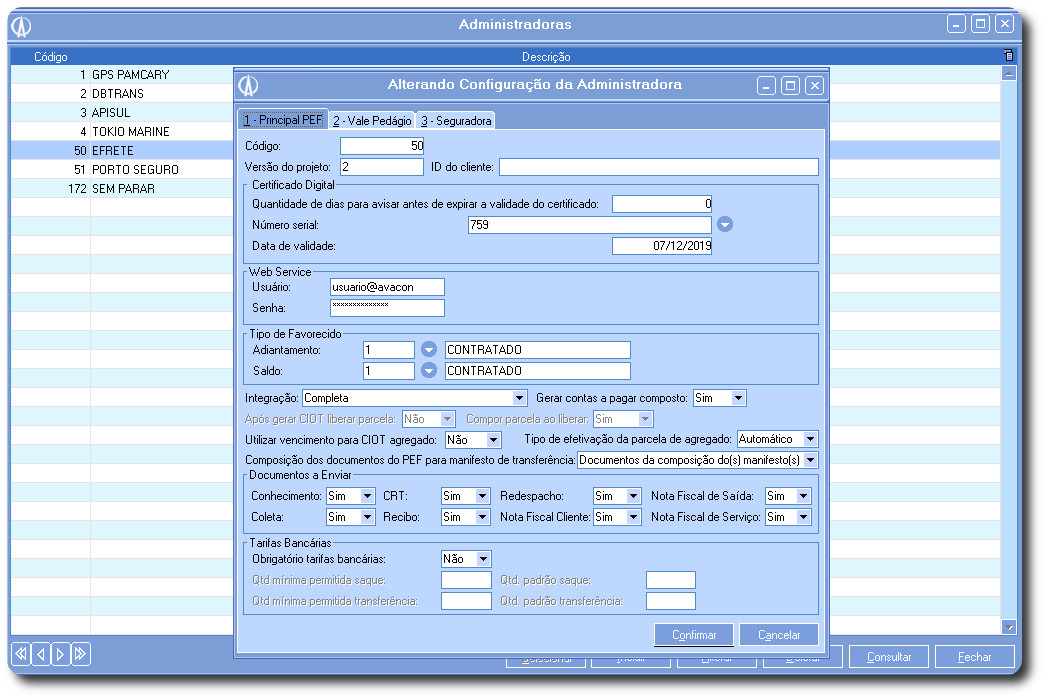The image size is (1045, 698).
Task: Confirm the configuration with Confirmar
Action: 694,635
